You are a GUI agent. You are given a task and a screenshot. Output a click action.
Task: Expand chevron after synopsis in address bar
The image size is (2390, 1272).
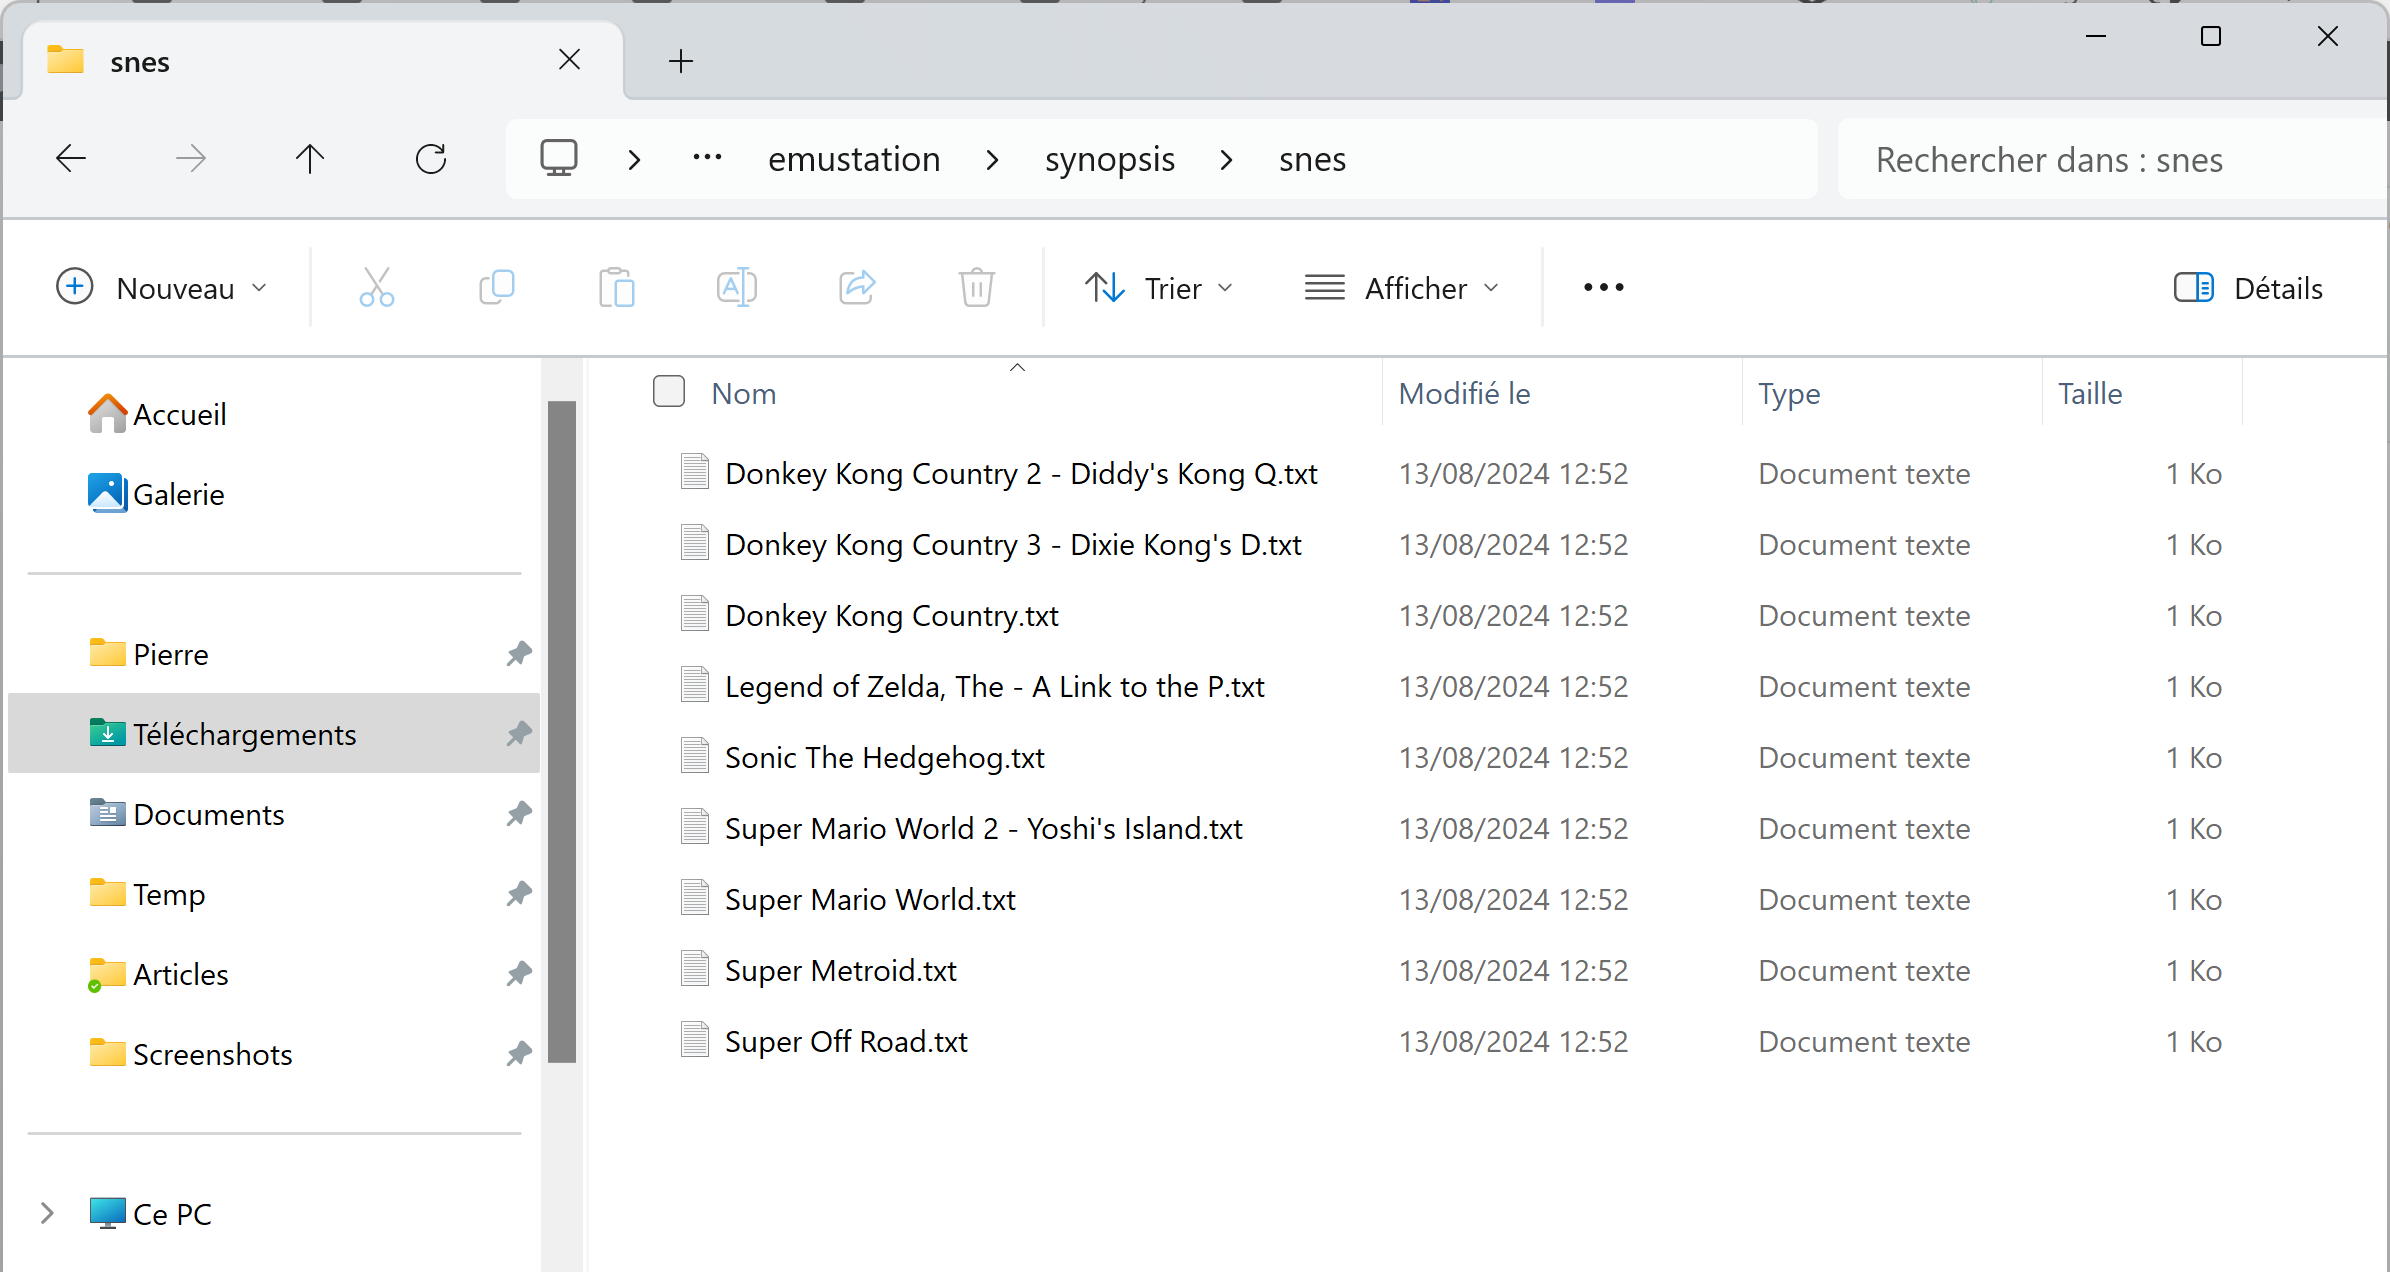1226,159
